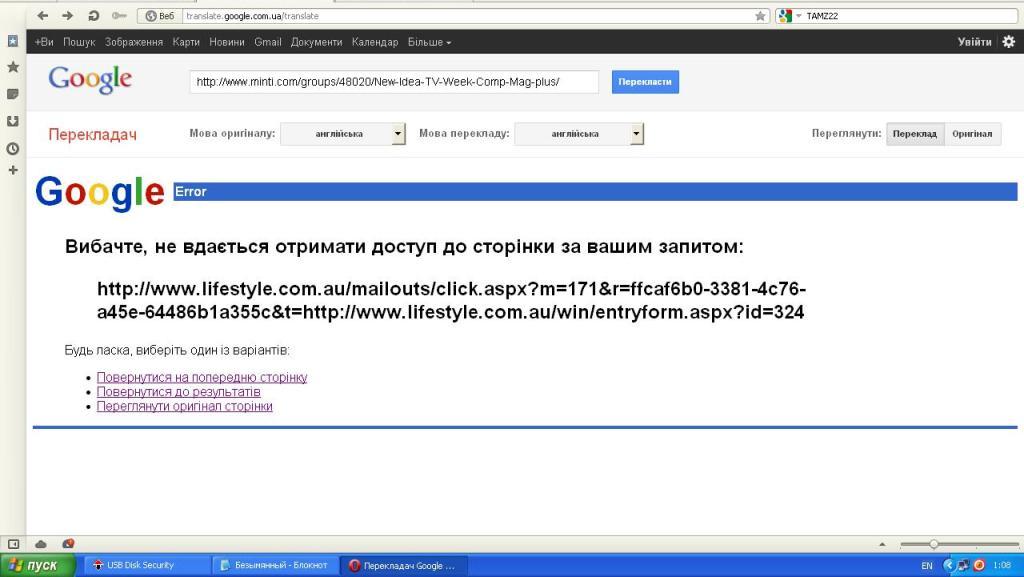Click the URL field with minti.com address
1024x577 pixels.
click(394, 82)
